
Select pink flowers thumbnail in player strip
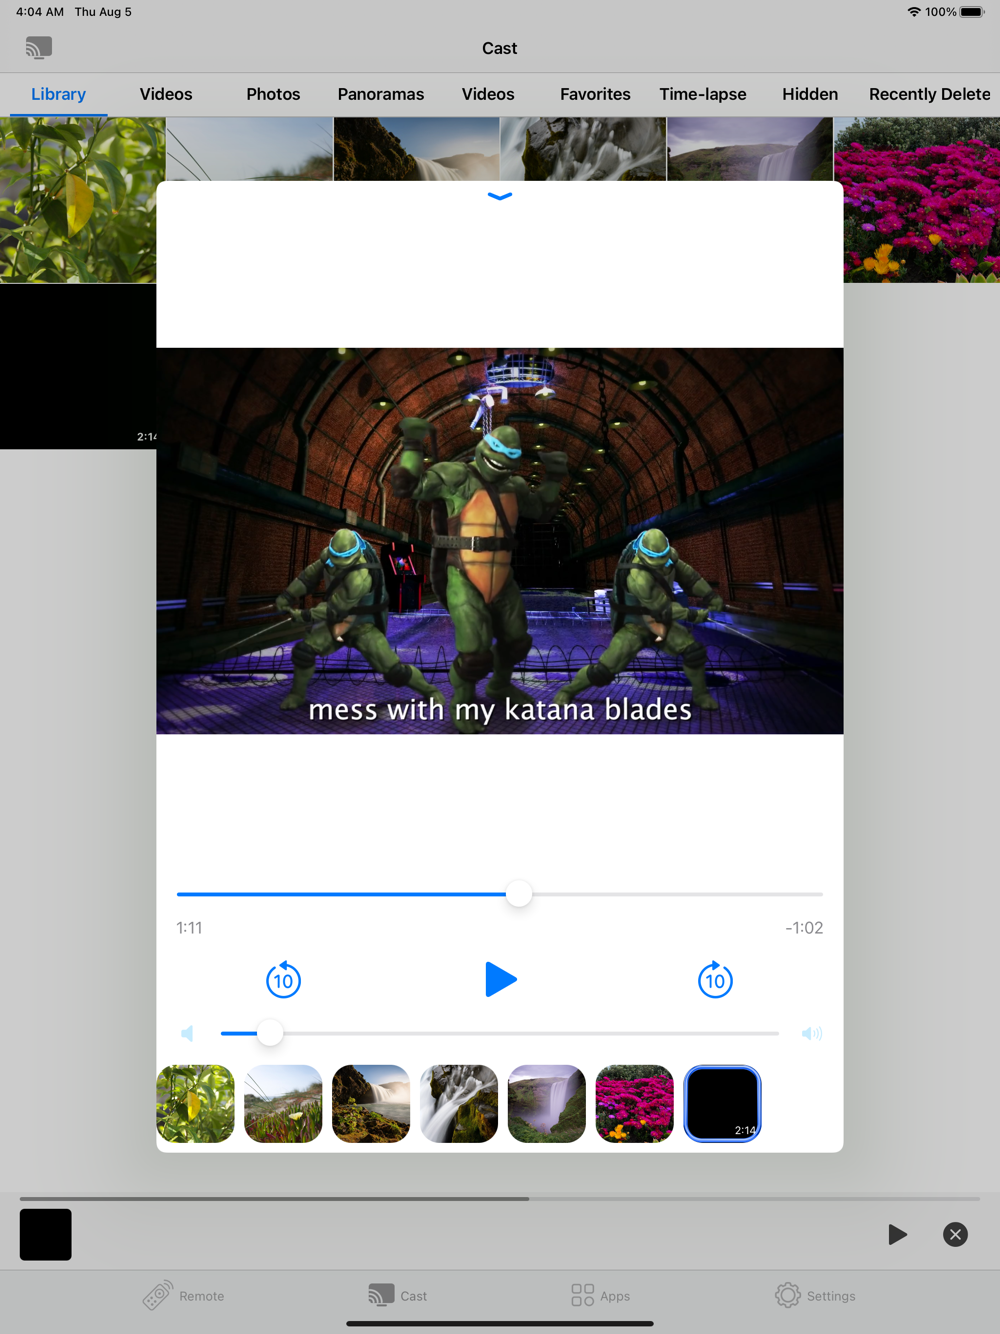tap(634, 1104)
